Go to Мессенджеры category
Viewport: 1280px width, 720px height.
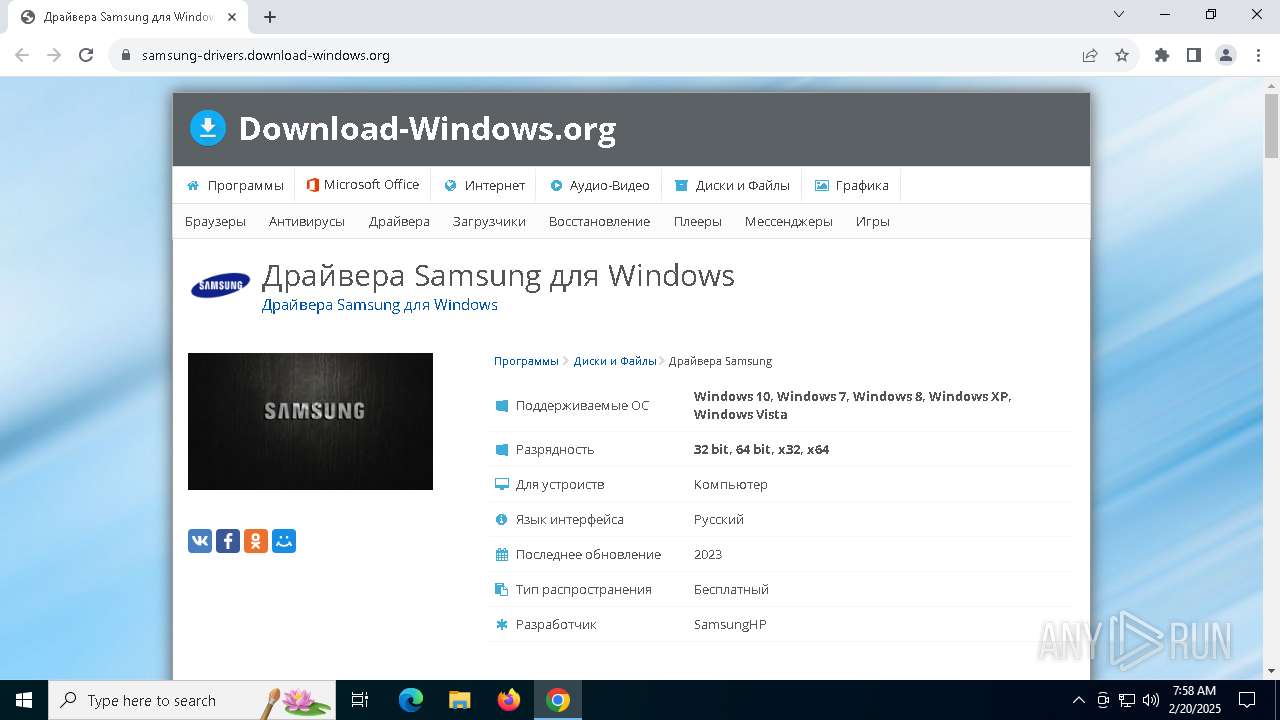pos(789,221)
